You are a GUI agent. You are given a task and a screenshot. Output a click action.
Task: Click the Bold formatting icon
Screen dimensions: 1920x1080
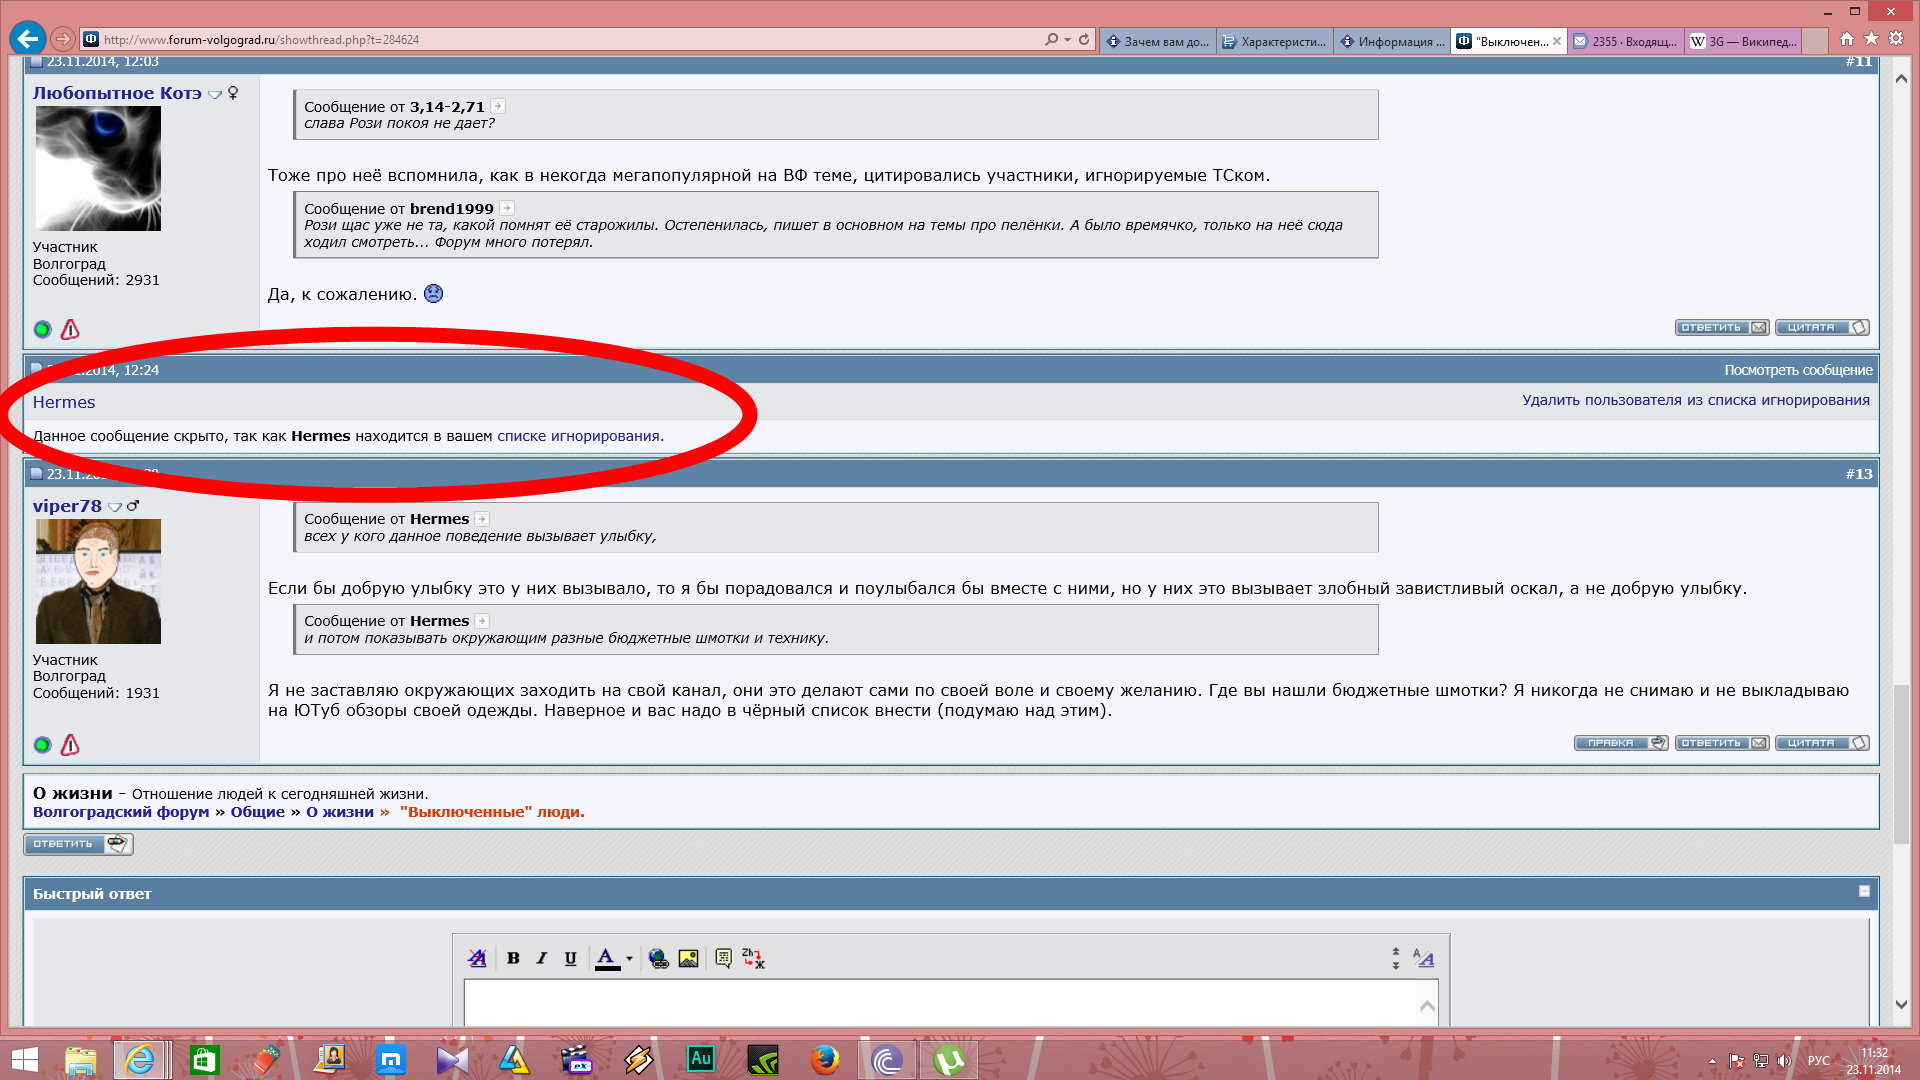[x=513, y=958]
